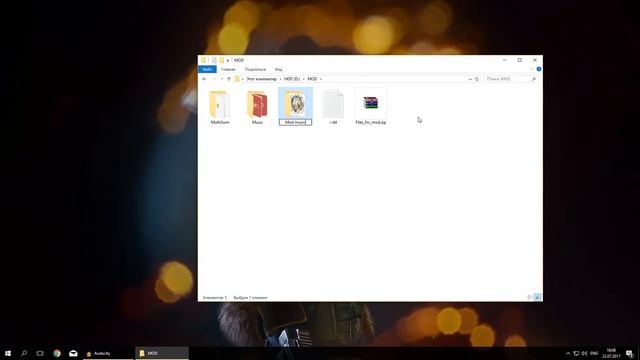Open Task View on the taskbar
Image resolution: width=640 pixels, height=360 pixels.
pos(40,353)
